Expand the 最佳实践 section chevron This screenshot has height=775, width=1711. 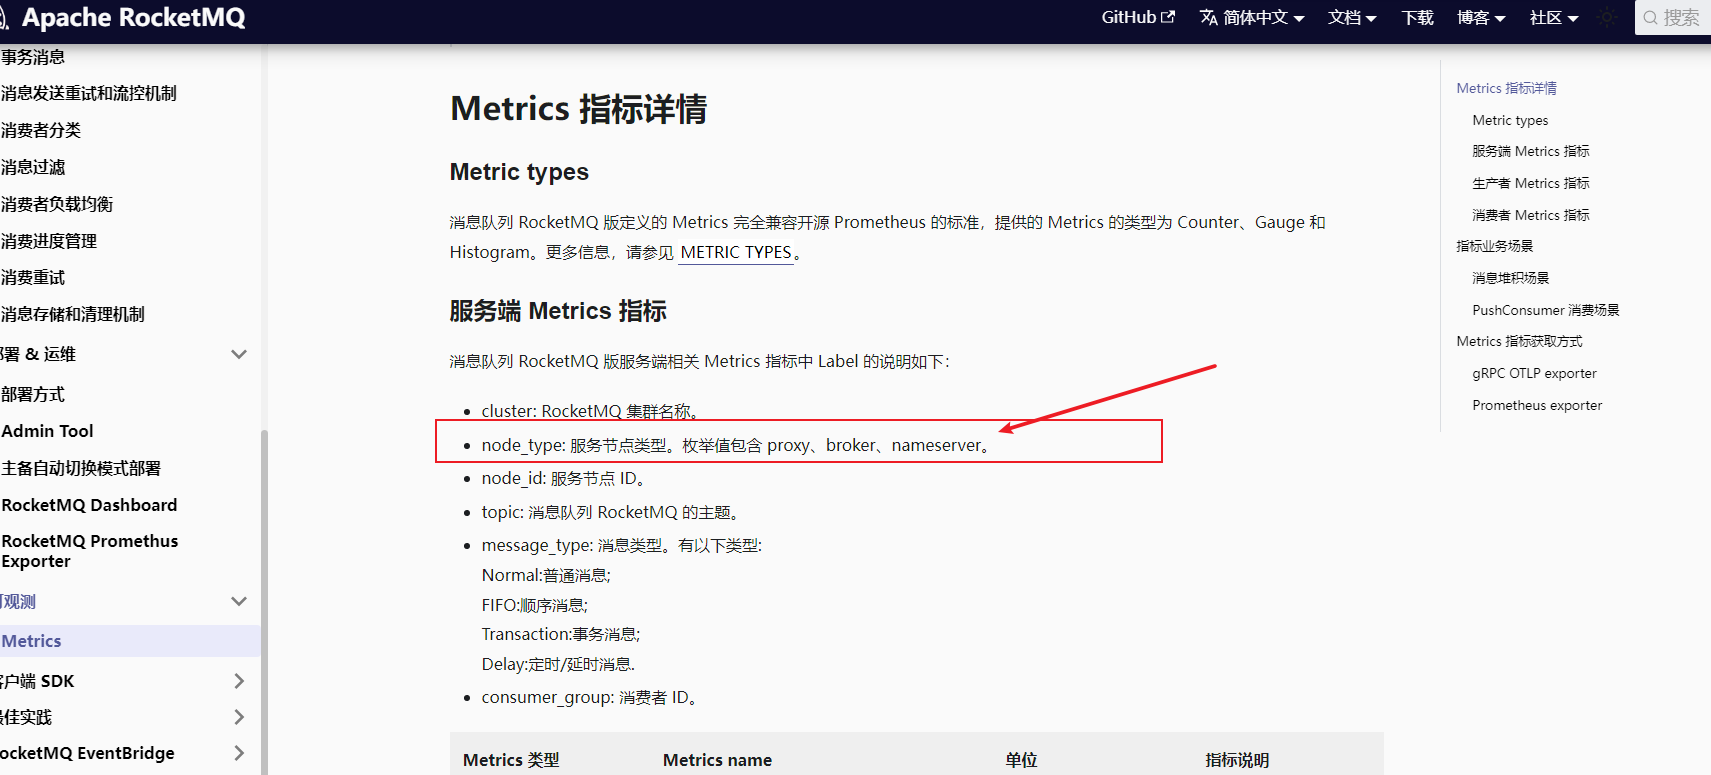(x=239, y=717)
